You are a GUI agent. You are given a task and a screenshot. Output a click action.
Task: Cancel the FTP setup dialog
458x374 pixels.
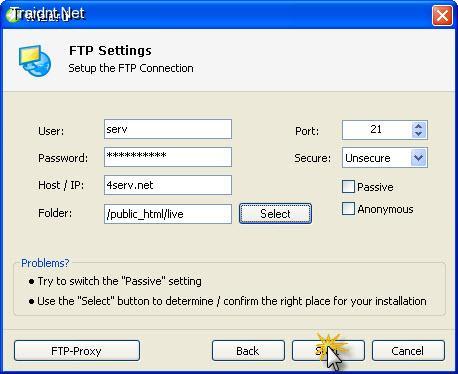[408, 350]
